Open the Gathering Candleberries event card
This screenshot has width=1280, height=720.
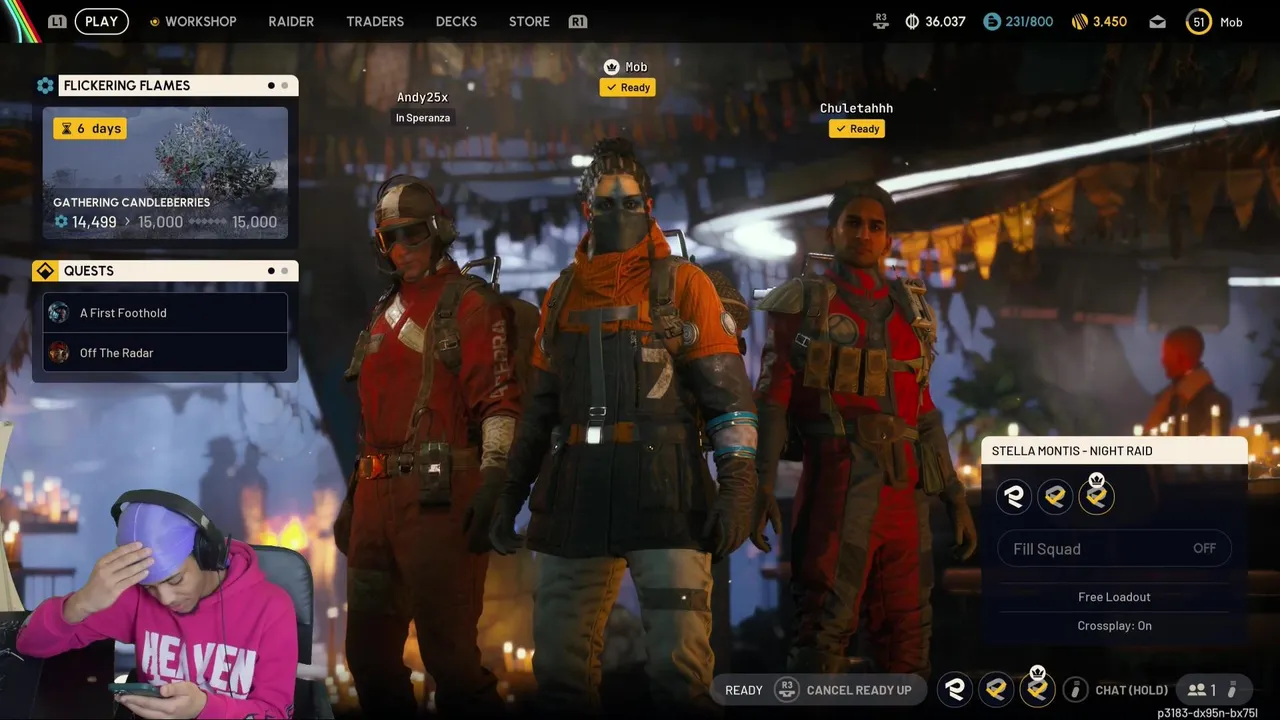pos(165,173)
